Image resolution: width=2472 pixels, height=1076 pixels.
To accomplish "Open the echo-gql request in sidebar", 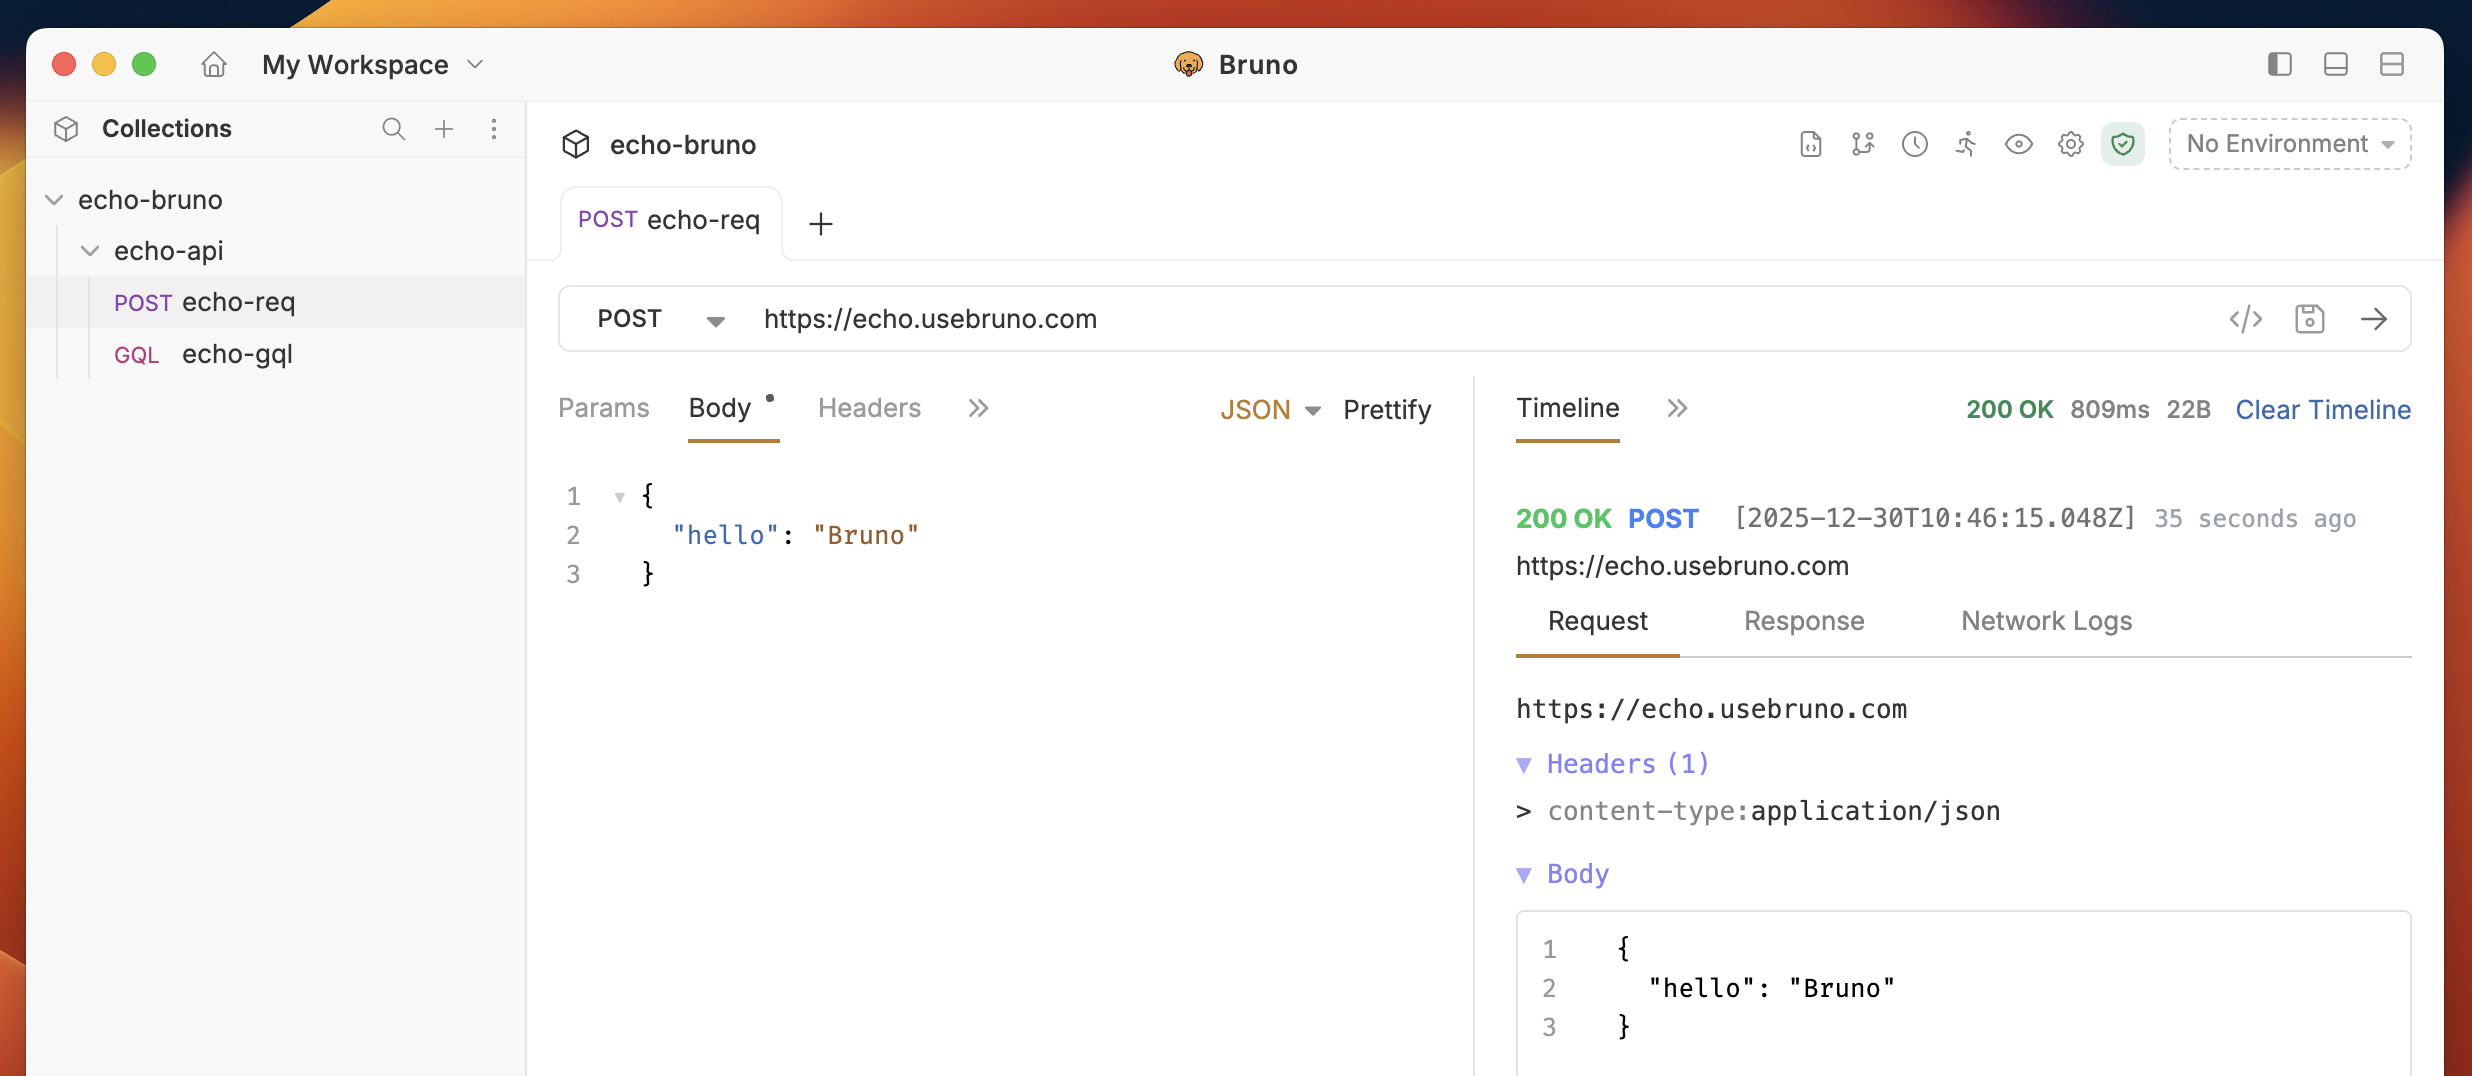I will [x=276, y=354].
